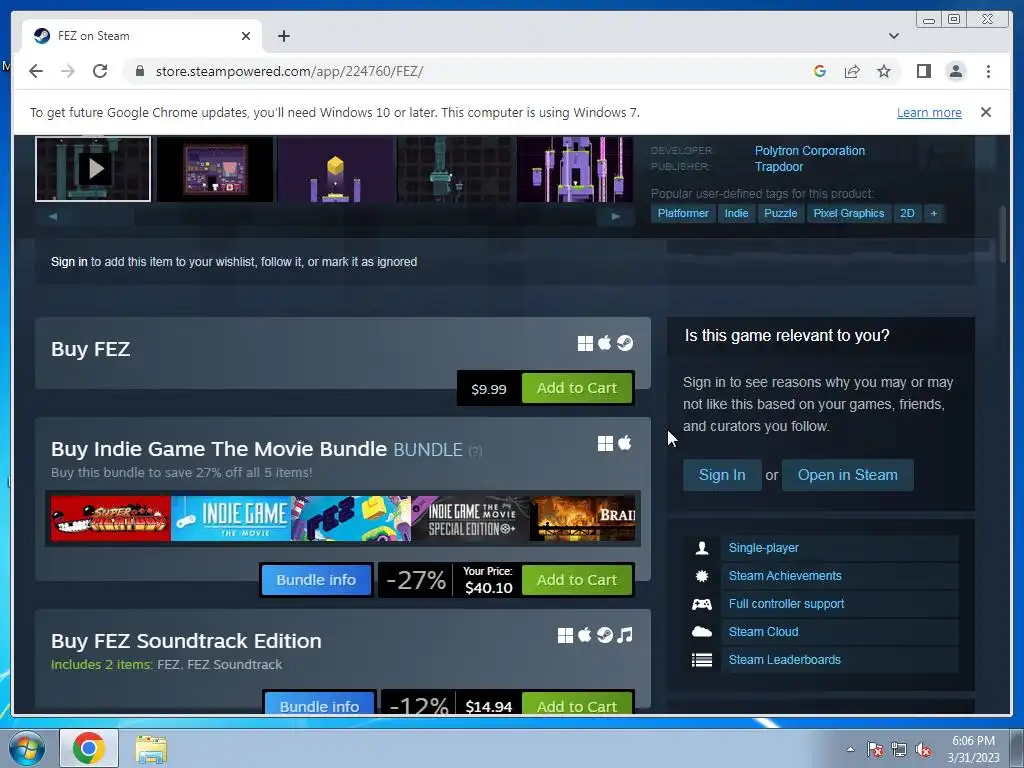Open Polytron Corporation developer link
The image size is (1024, 768).
point(810,151)
